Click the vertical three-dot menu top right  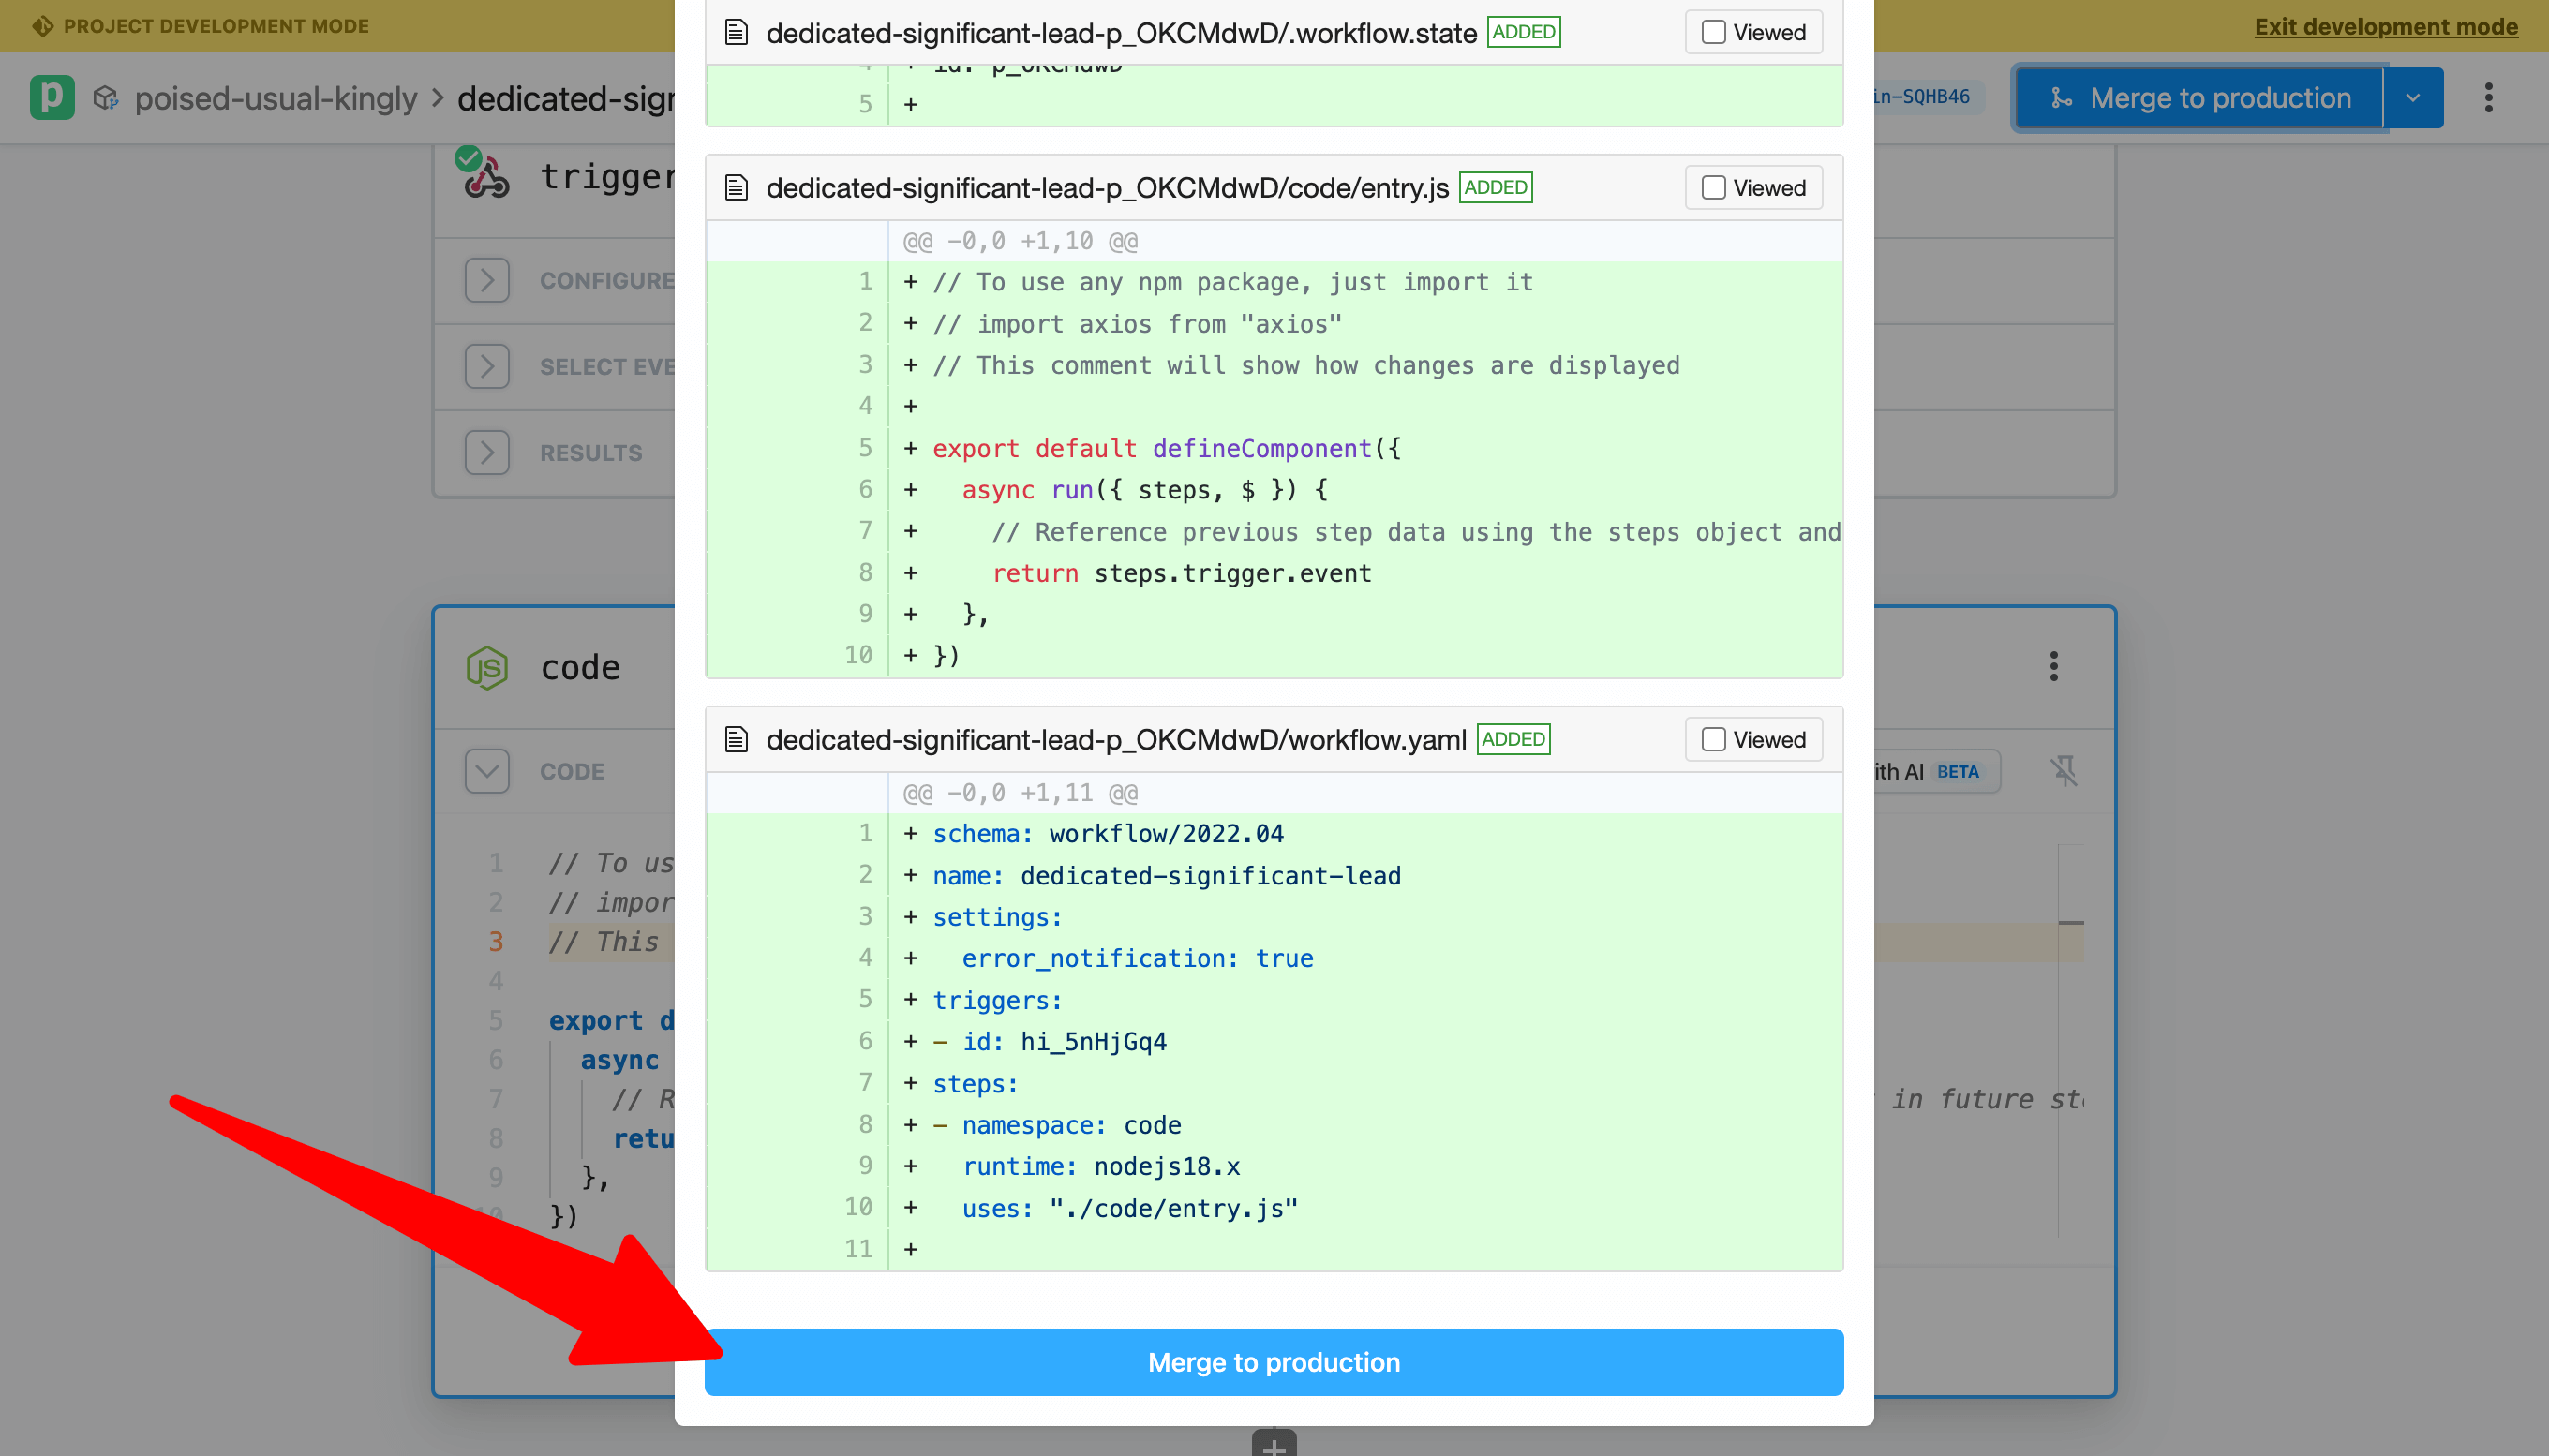(2488, 98)
